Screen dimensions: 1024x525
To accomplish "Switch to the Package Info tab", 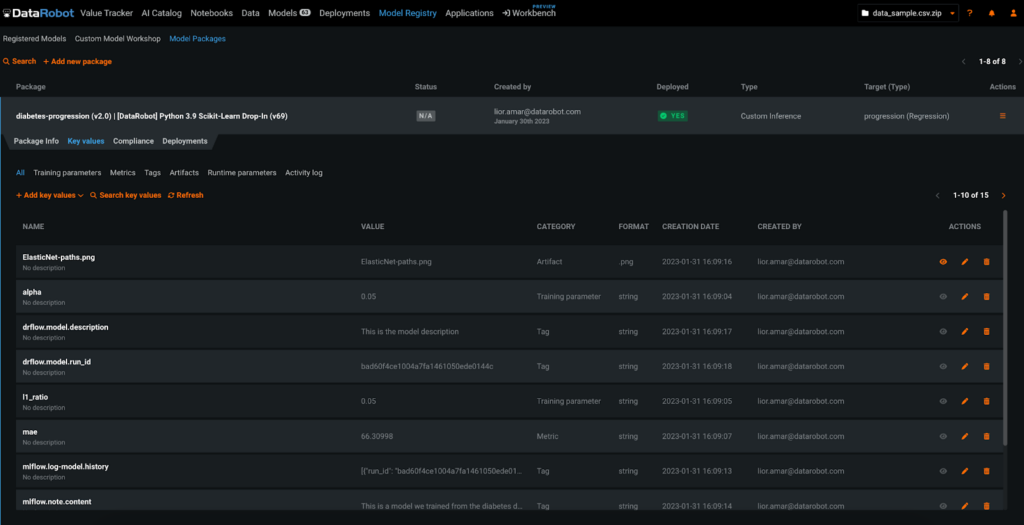I will (x=36, y=141).
